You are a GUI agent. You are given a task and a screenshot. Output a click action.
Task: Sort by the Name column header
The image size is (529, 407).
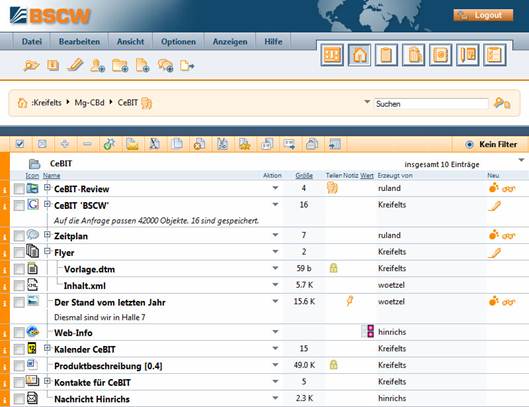coord(51,175)
